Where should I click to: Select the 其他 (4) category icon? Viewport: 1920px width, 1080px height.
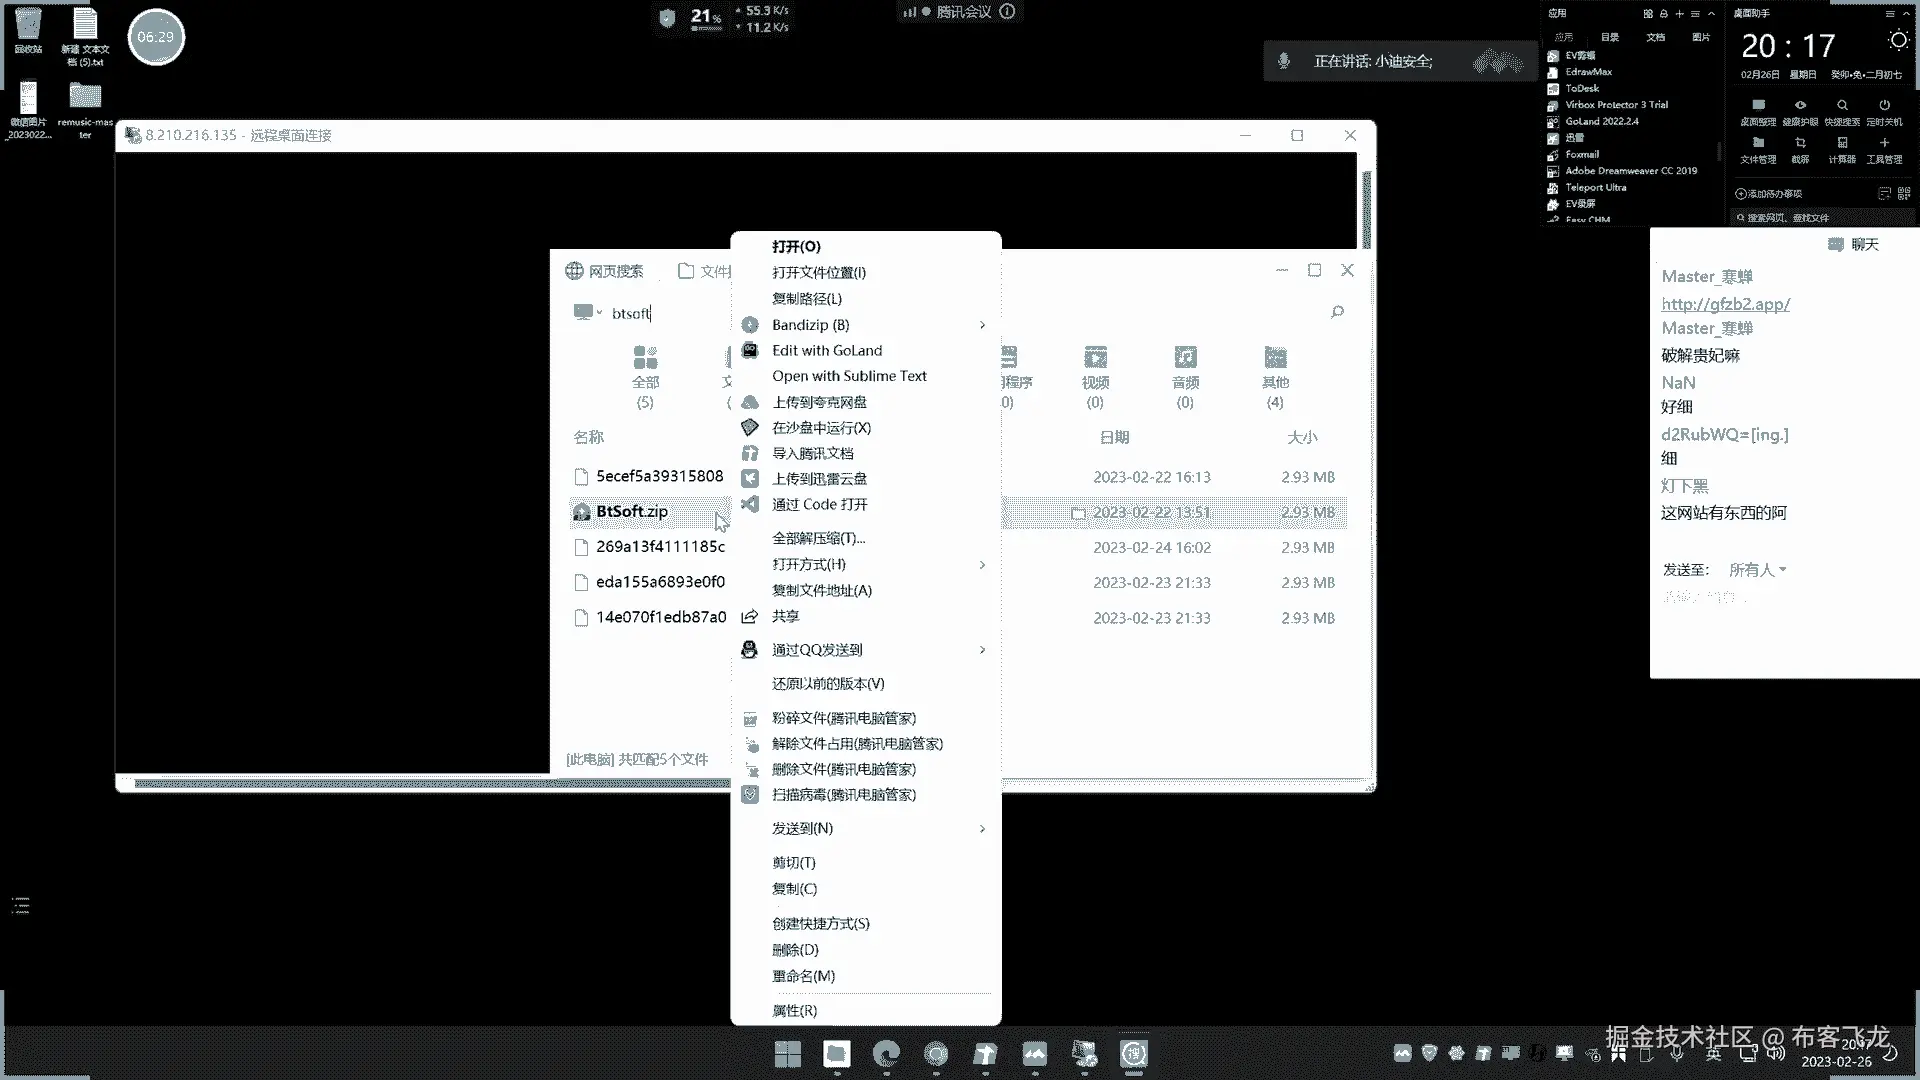tap(1275, 358)
